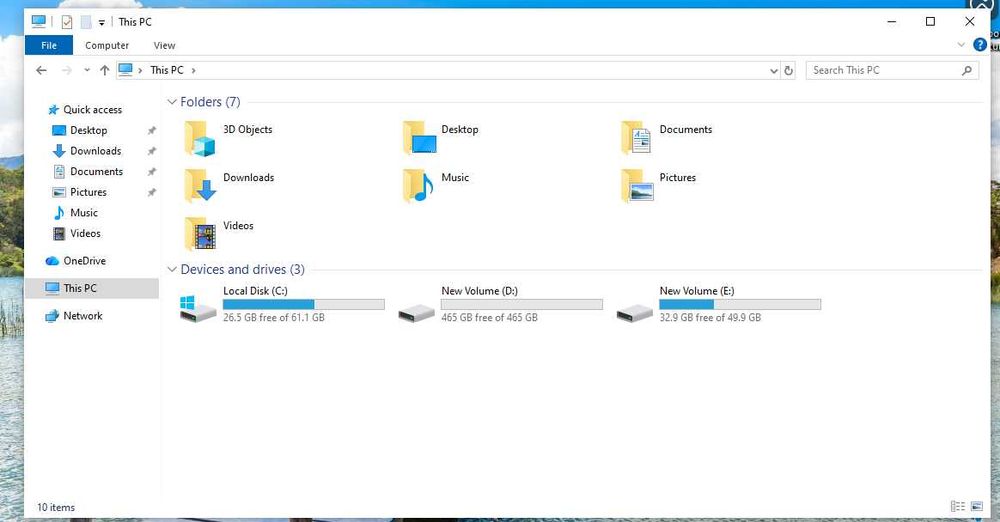Open the File menu

[x=48, y=45]
